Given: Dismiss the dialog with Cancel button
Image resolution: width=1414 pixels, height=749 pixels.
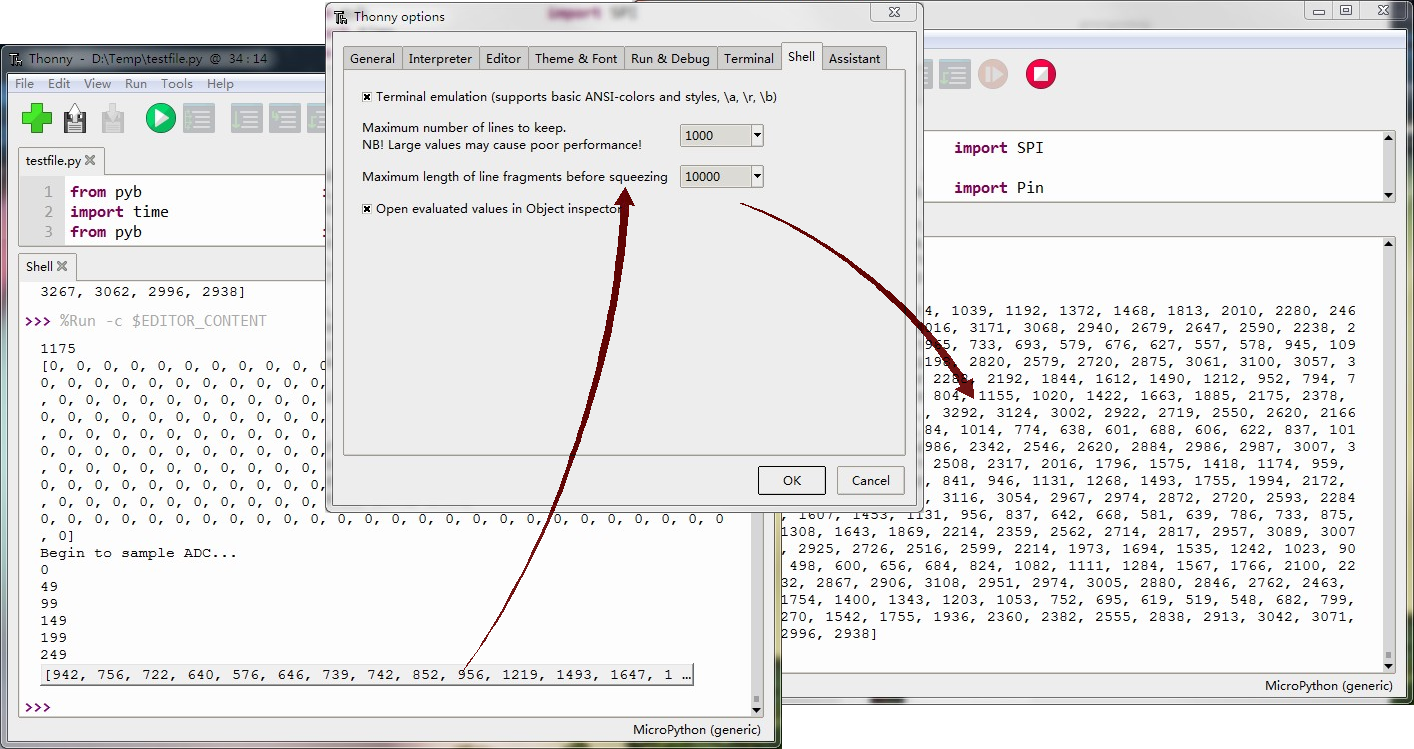Looking at the screenshot, I should click(x=871, y=480).
